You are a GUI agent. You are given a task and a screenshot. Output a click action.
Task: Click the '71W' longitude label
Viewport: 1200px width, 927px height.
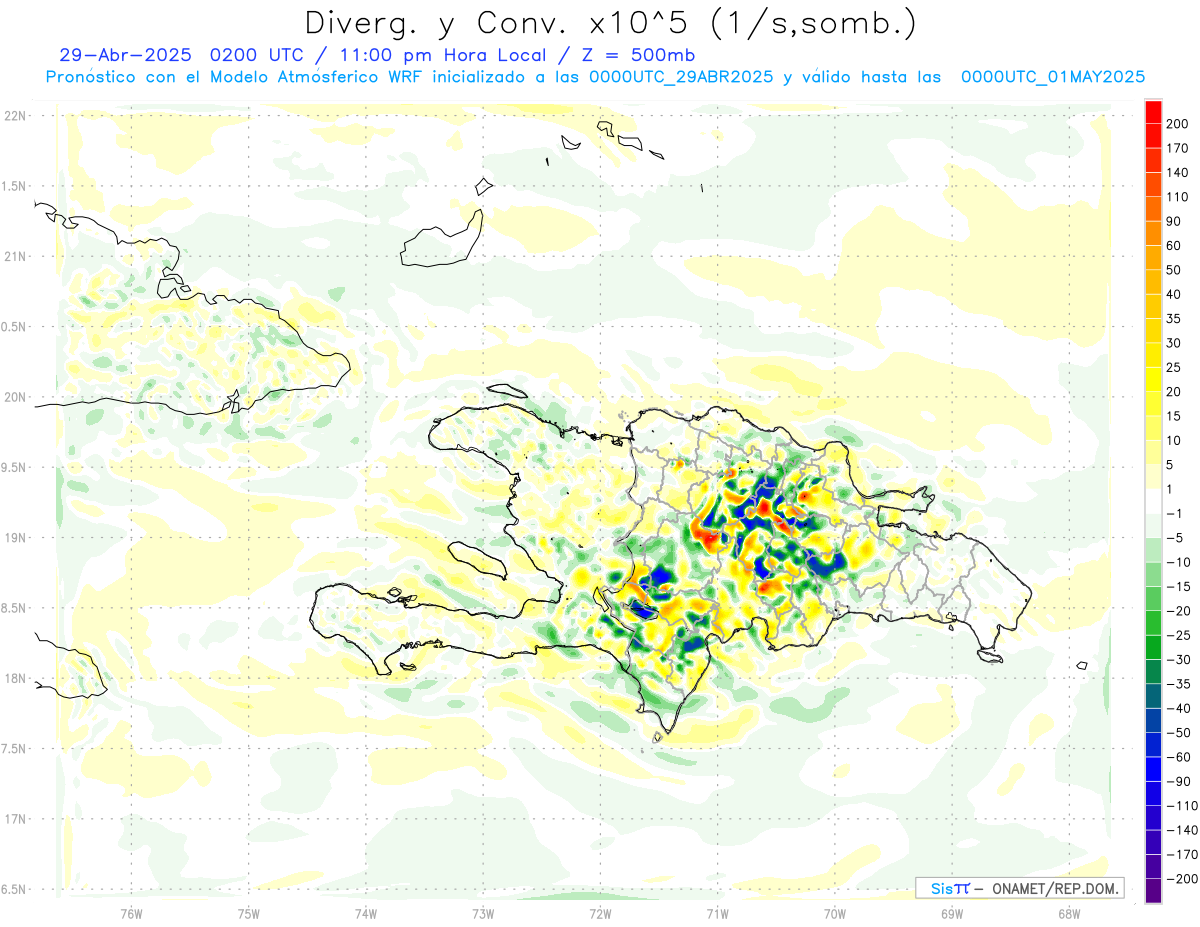(x=717, y=913)
